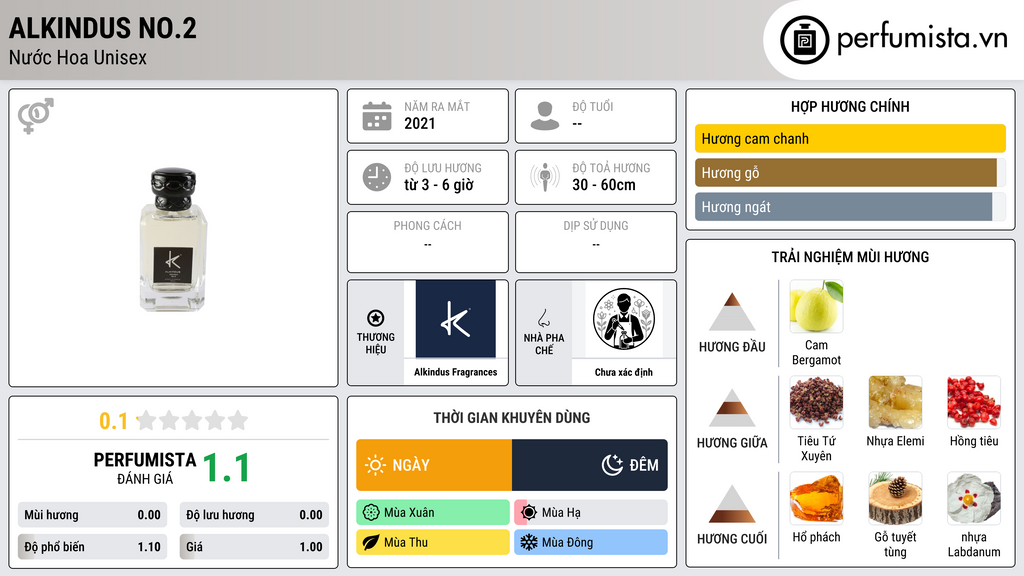Click the clock icon for Độ lưu hương
This screenshot has width=1024, height=576.
coord(377,177)
